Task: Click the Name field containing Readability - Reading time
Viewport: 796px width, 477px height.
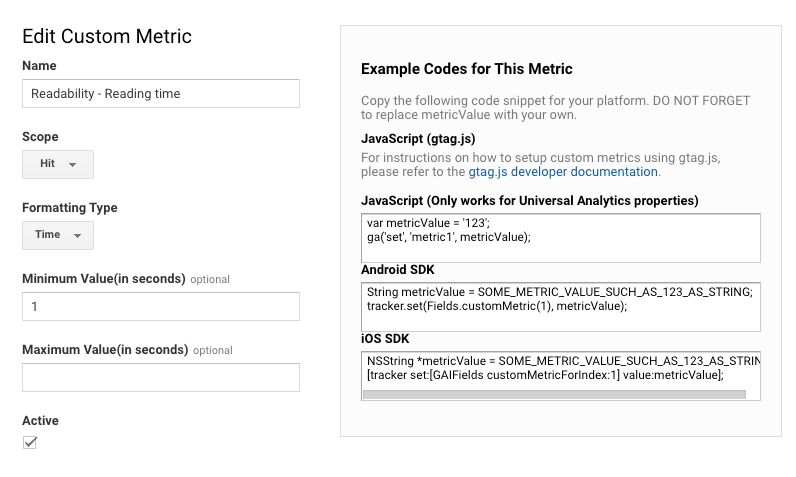Action: (x=161, y=93)
